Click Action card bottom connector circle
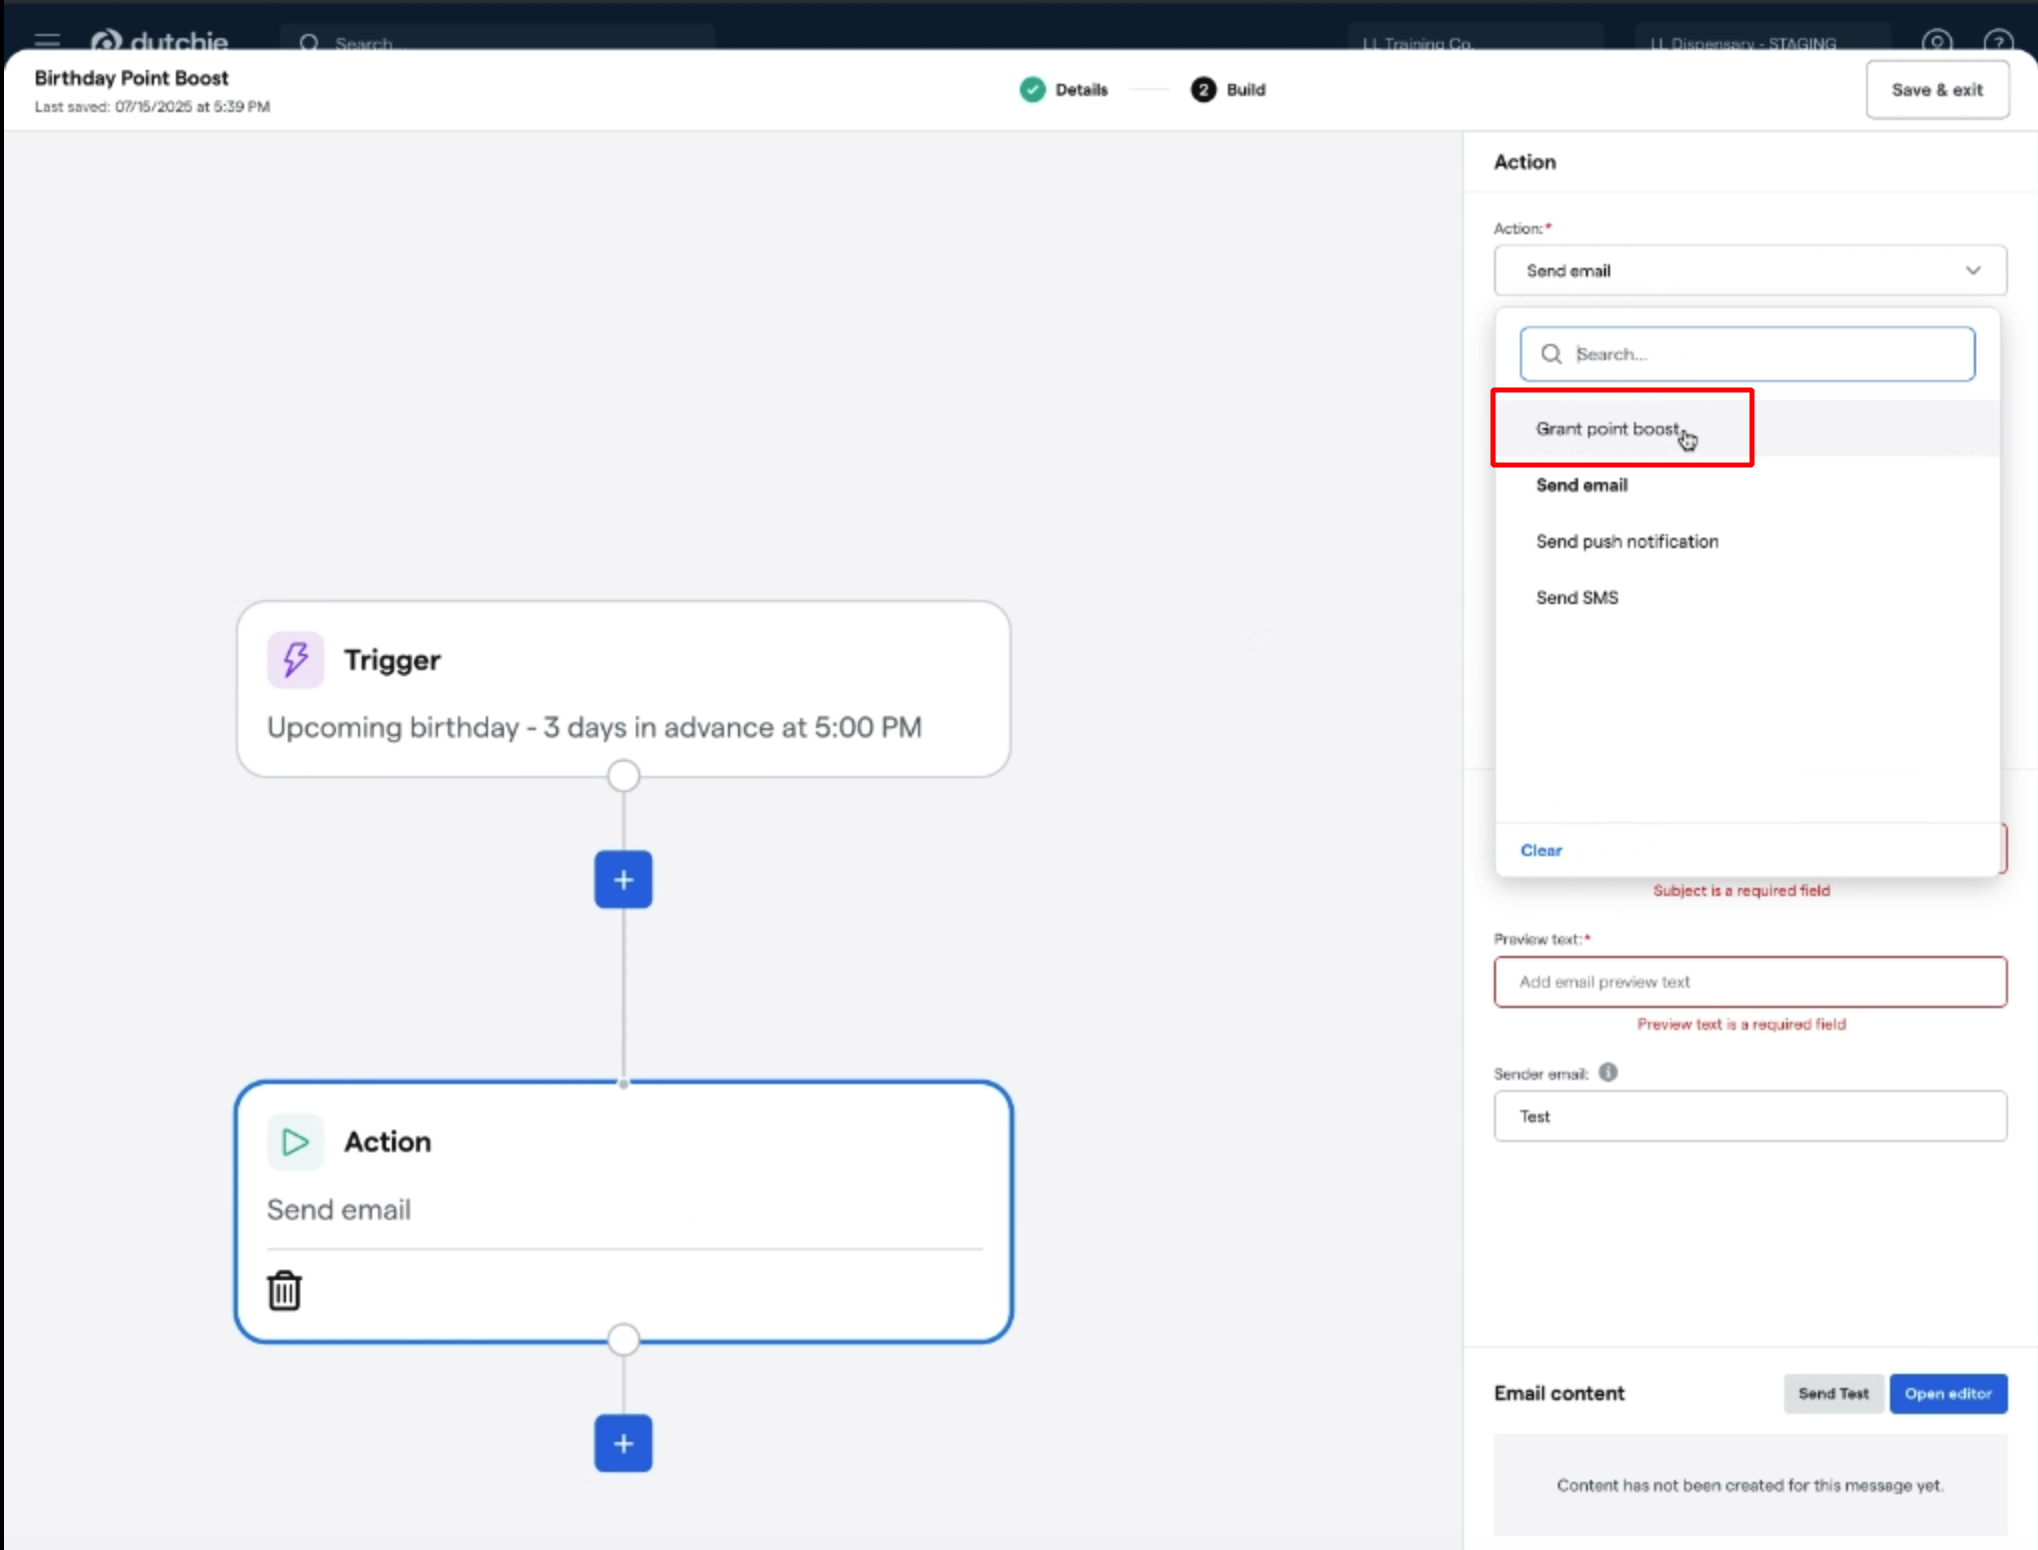The image size is (2038, 1550). coord(623,1340)
